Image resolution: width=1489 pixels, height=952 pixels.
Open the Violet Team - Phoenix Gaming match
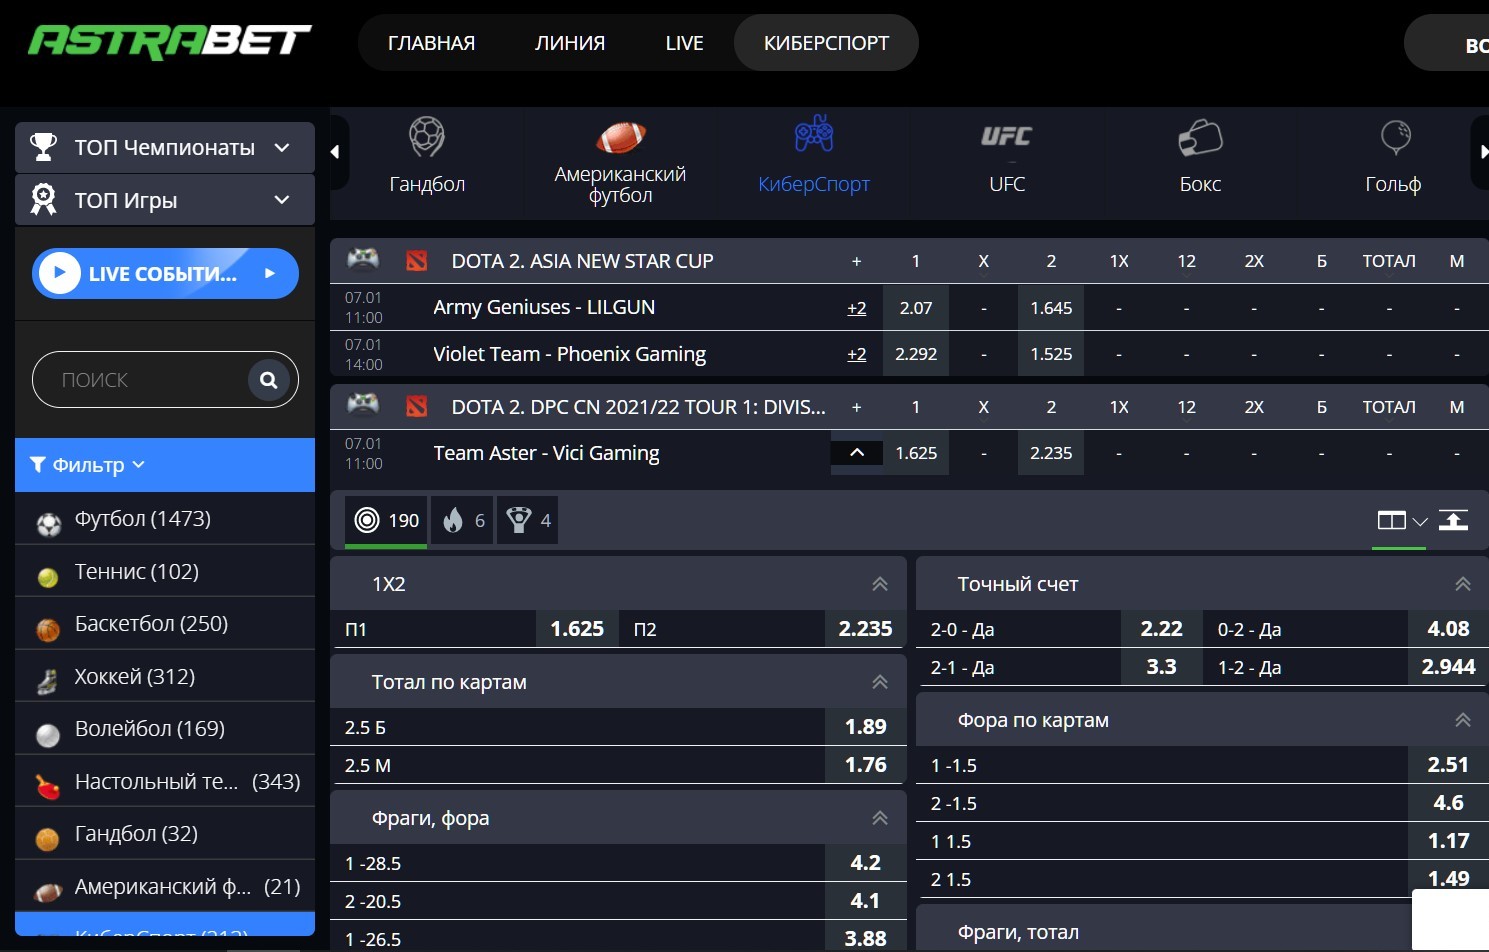[x=569, y=354]
